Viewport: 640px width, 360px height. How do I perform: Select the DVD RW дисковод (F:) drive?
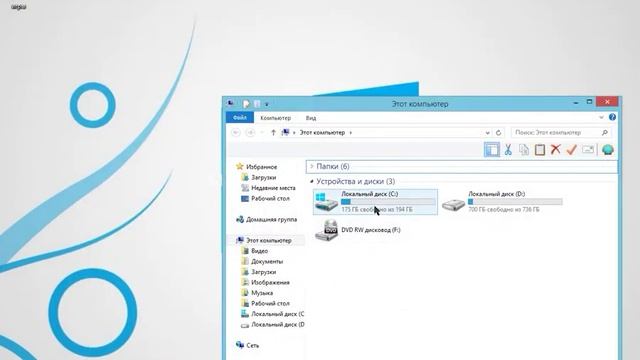(x=358, y=230)
